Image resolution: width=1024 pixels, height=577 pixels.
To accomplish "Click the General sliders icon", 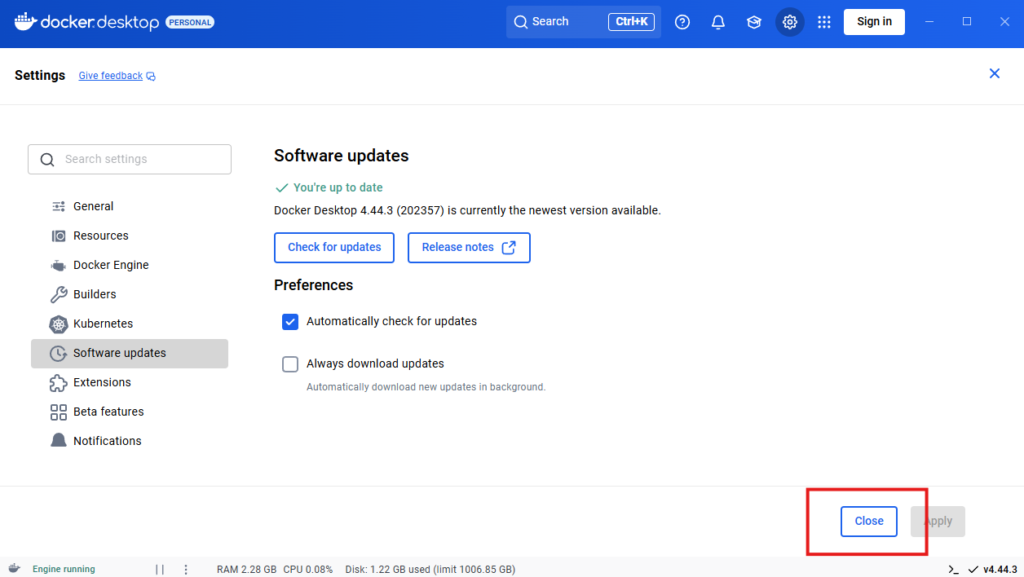I will pos(58,206).
